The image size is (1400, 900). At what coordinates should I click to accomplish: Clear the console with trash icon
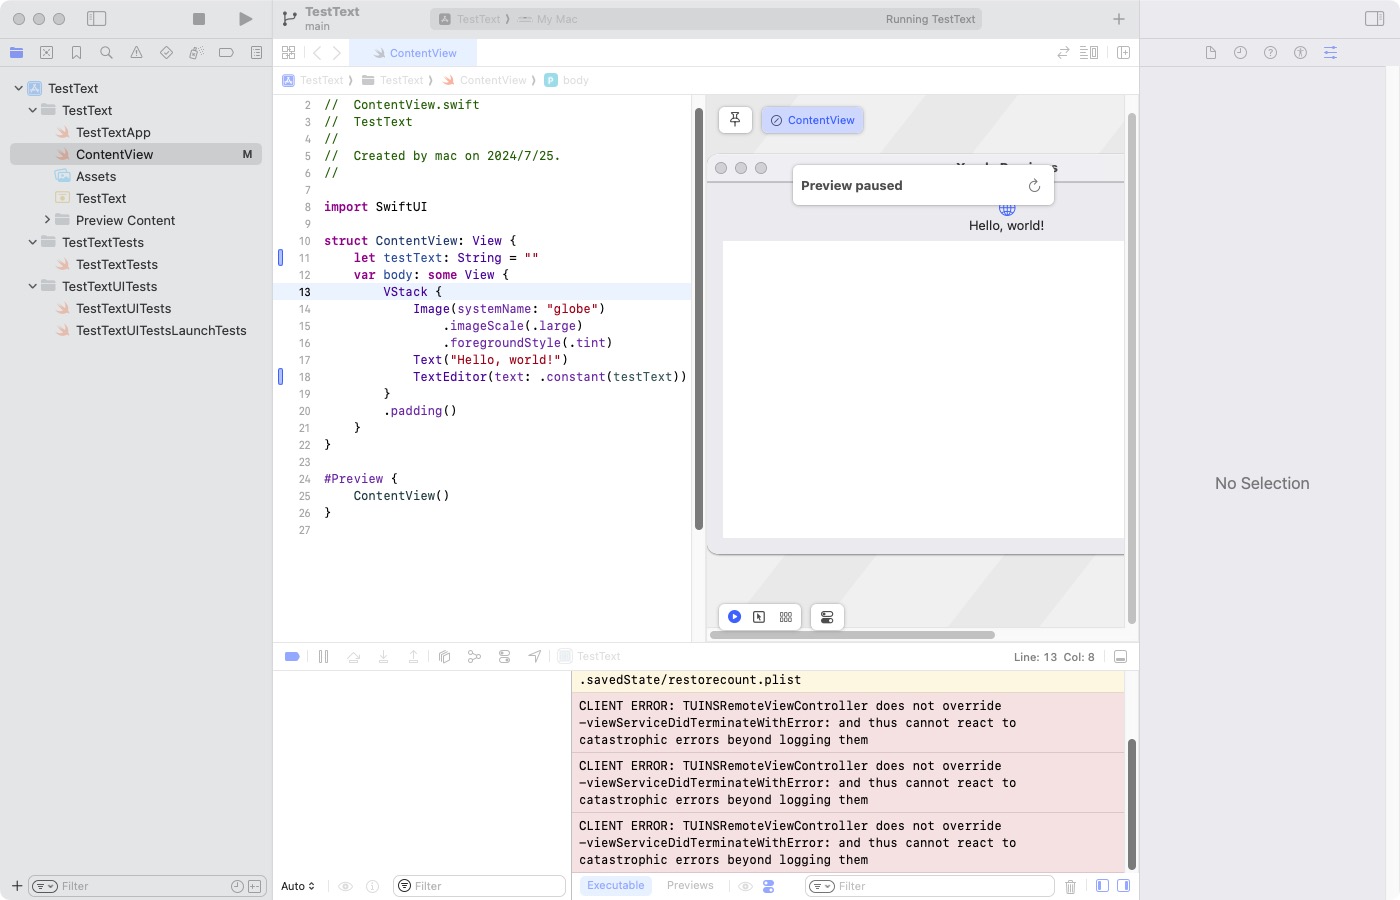(x=1070, y=886)
